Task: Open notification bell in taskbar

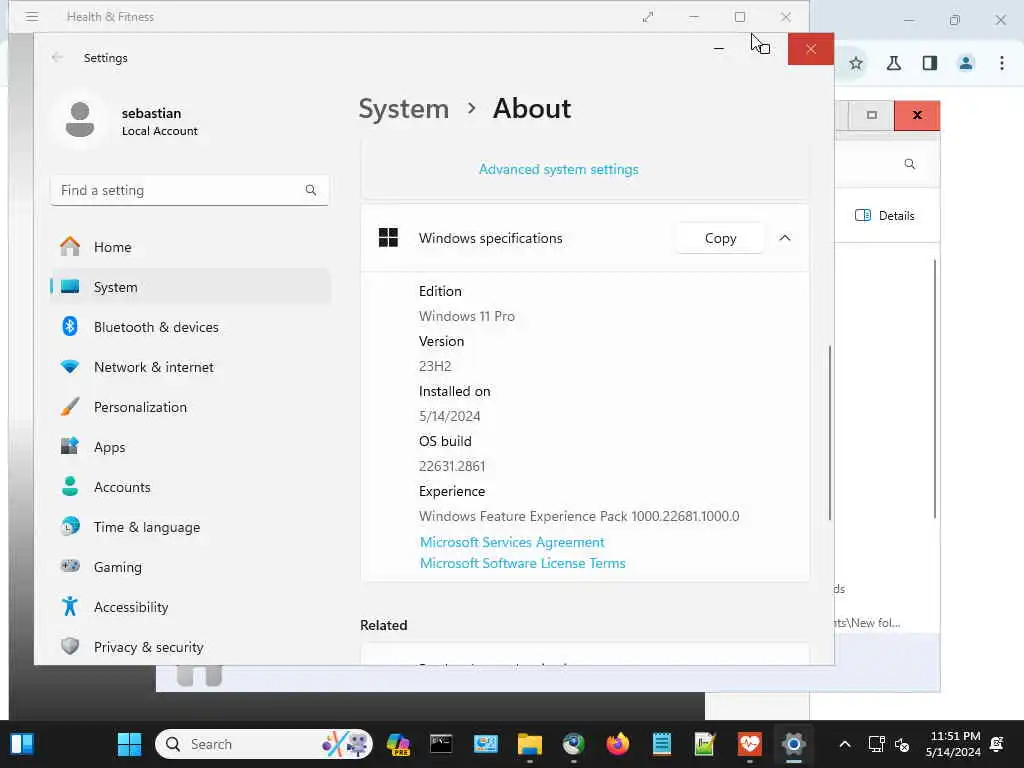Action: point(997,744)
